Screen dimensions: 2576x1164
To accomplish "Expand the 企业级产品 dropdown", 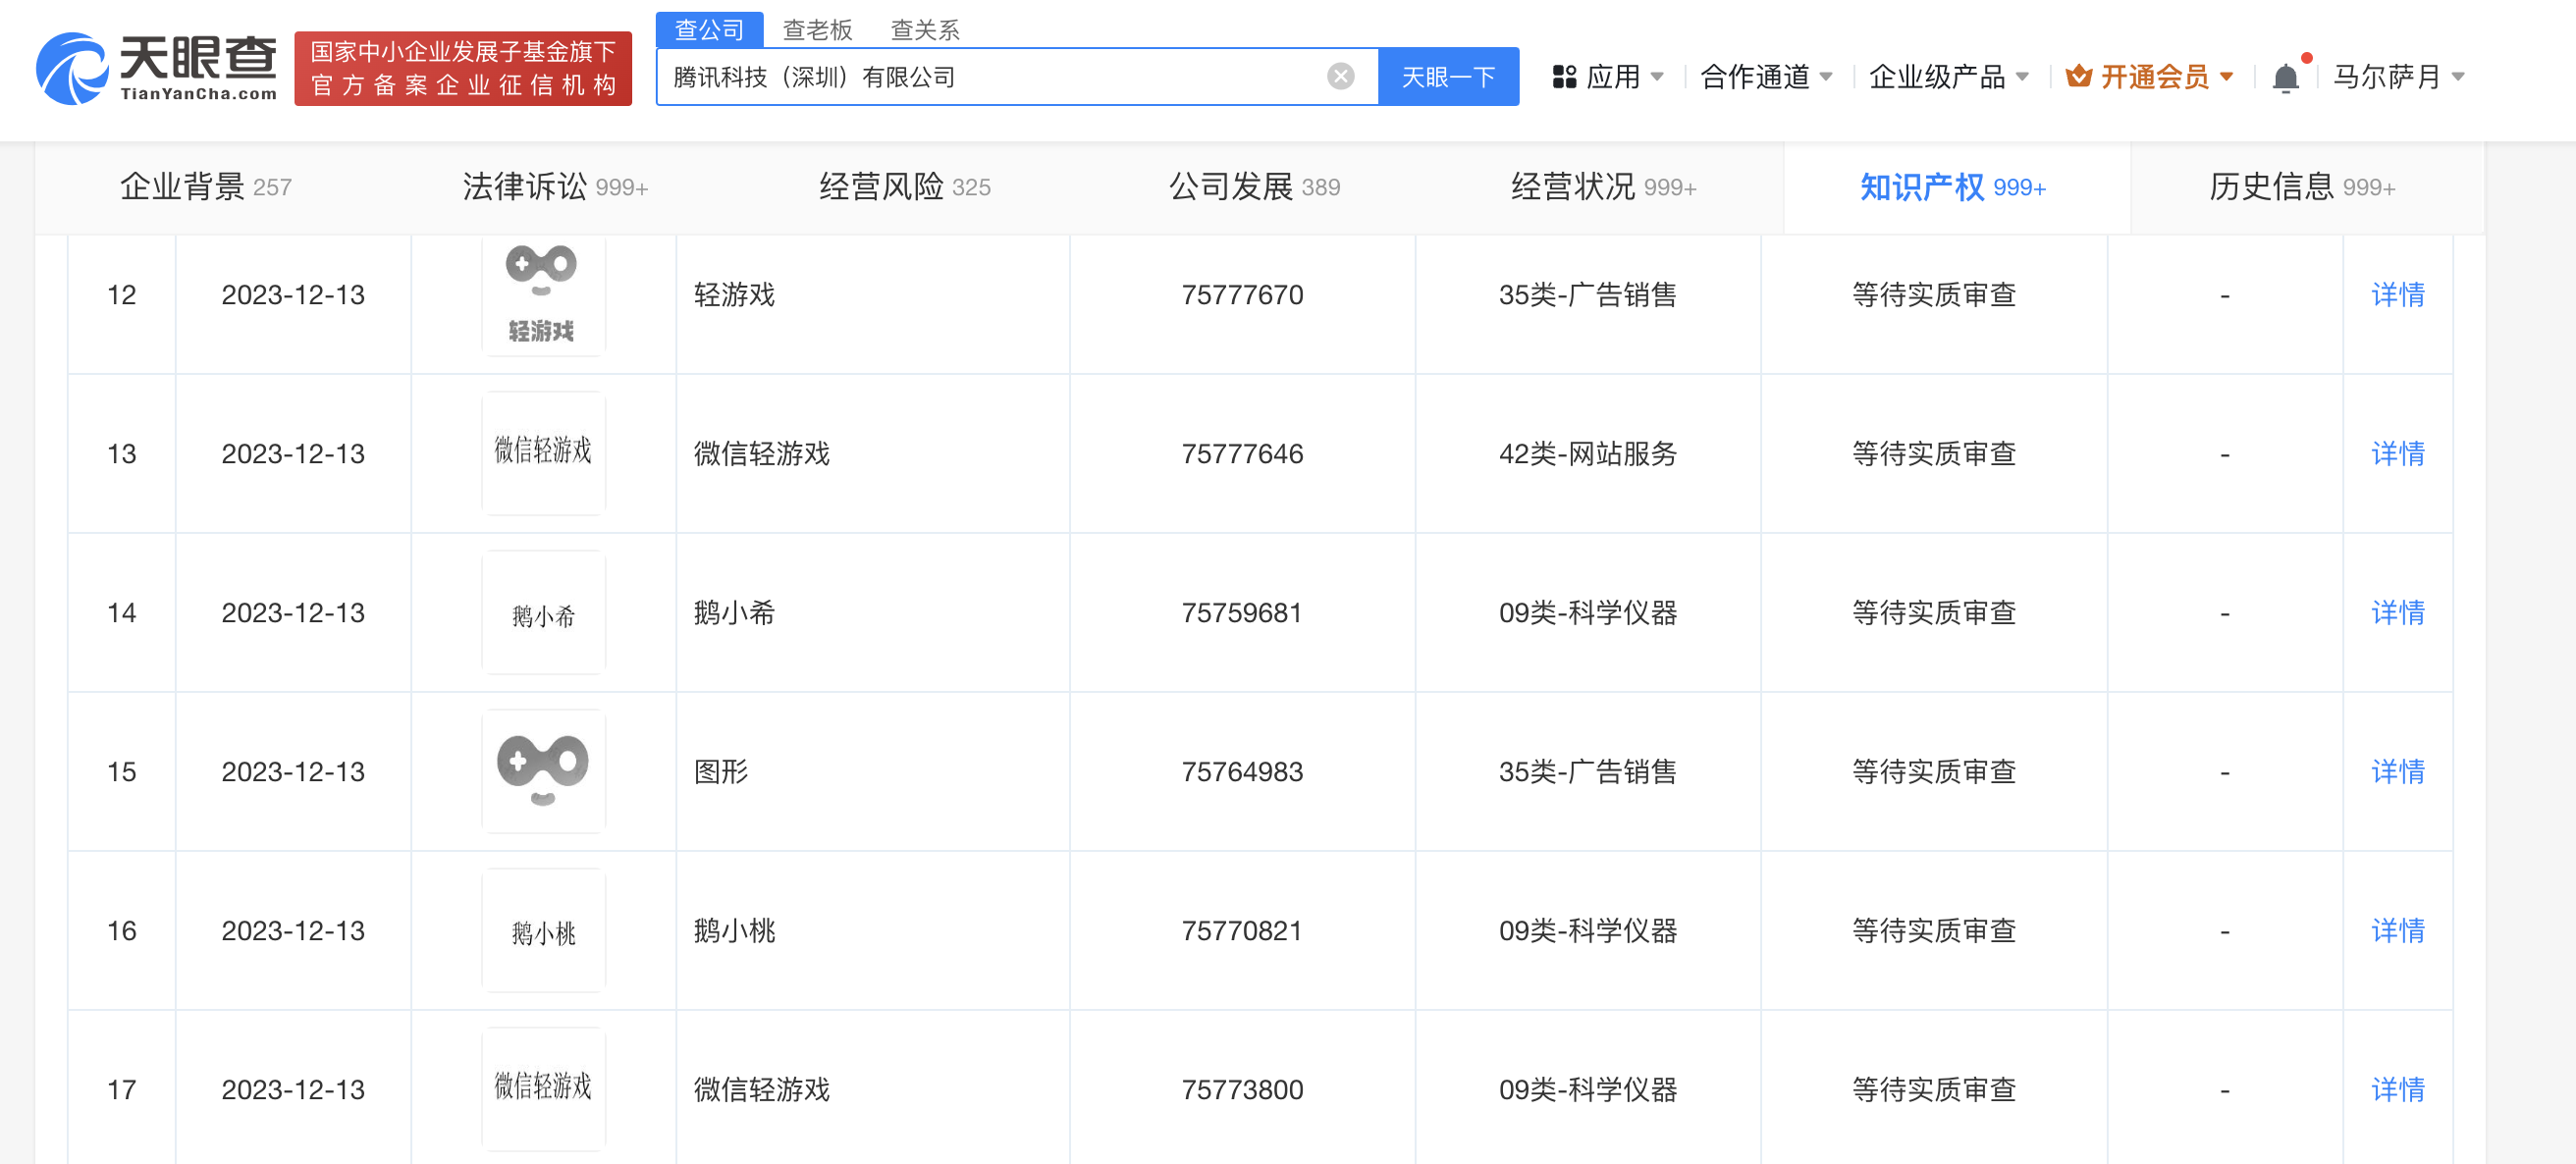I will (1948, 77).
